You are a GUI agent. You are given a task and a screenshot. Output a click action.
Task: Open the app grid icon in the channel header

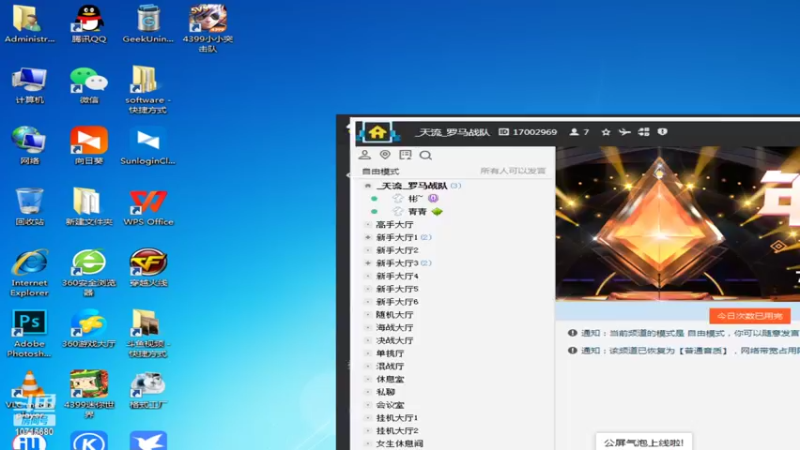coord(644,132)
